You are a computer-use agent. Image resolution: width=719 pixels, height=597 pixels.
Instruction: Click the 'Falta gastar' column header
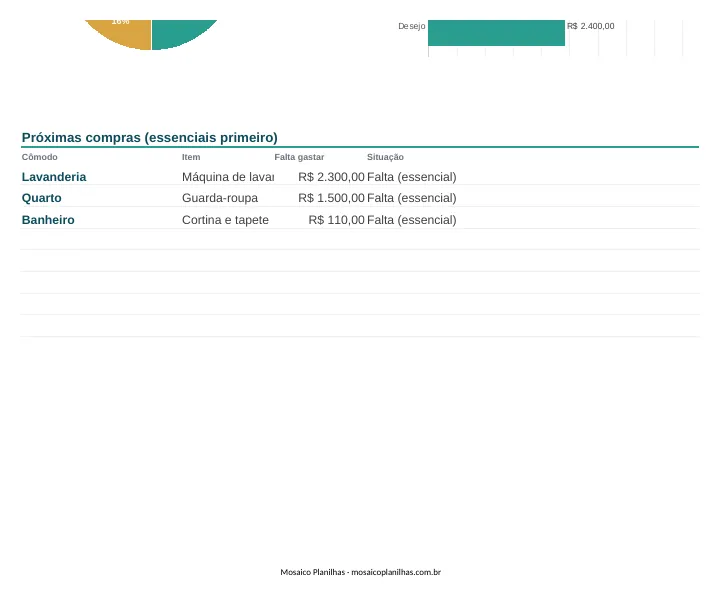click(x=299, y=157)
